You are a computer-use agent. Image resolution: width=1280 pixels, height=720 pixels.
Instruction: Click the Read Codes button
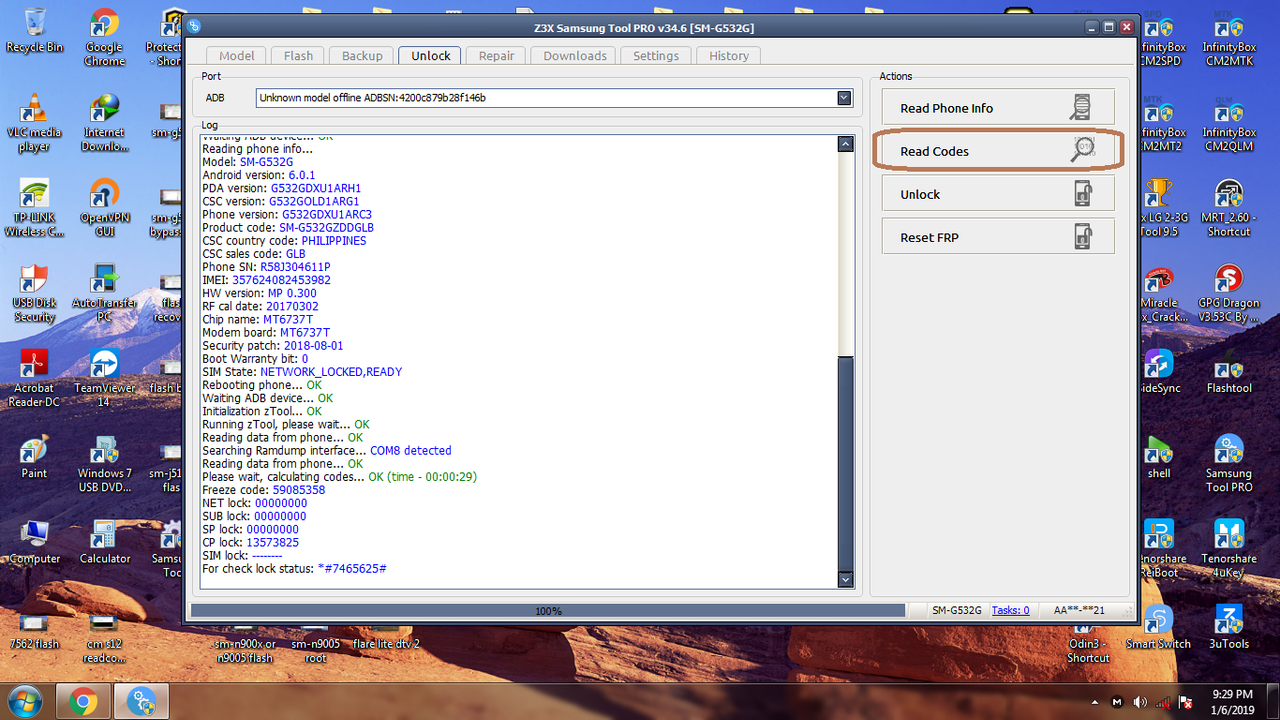[x=998, y=151]
